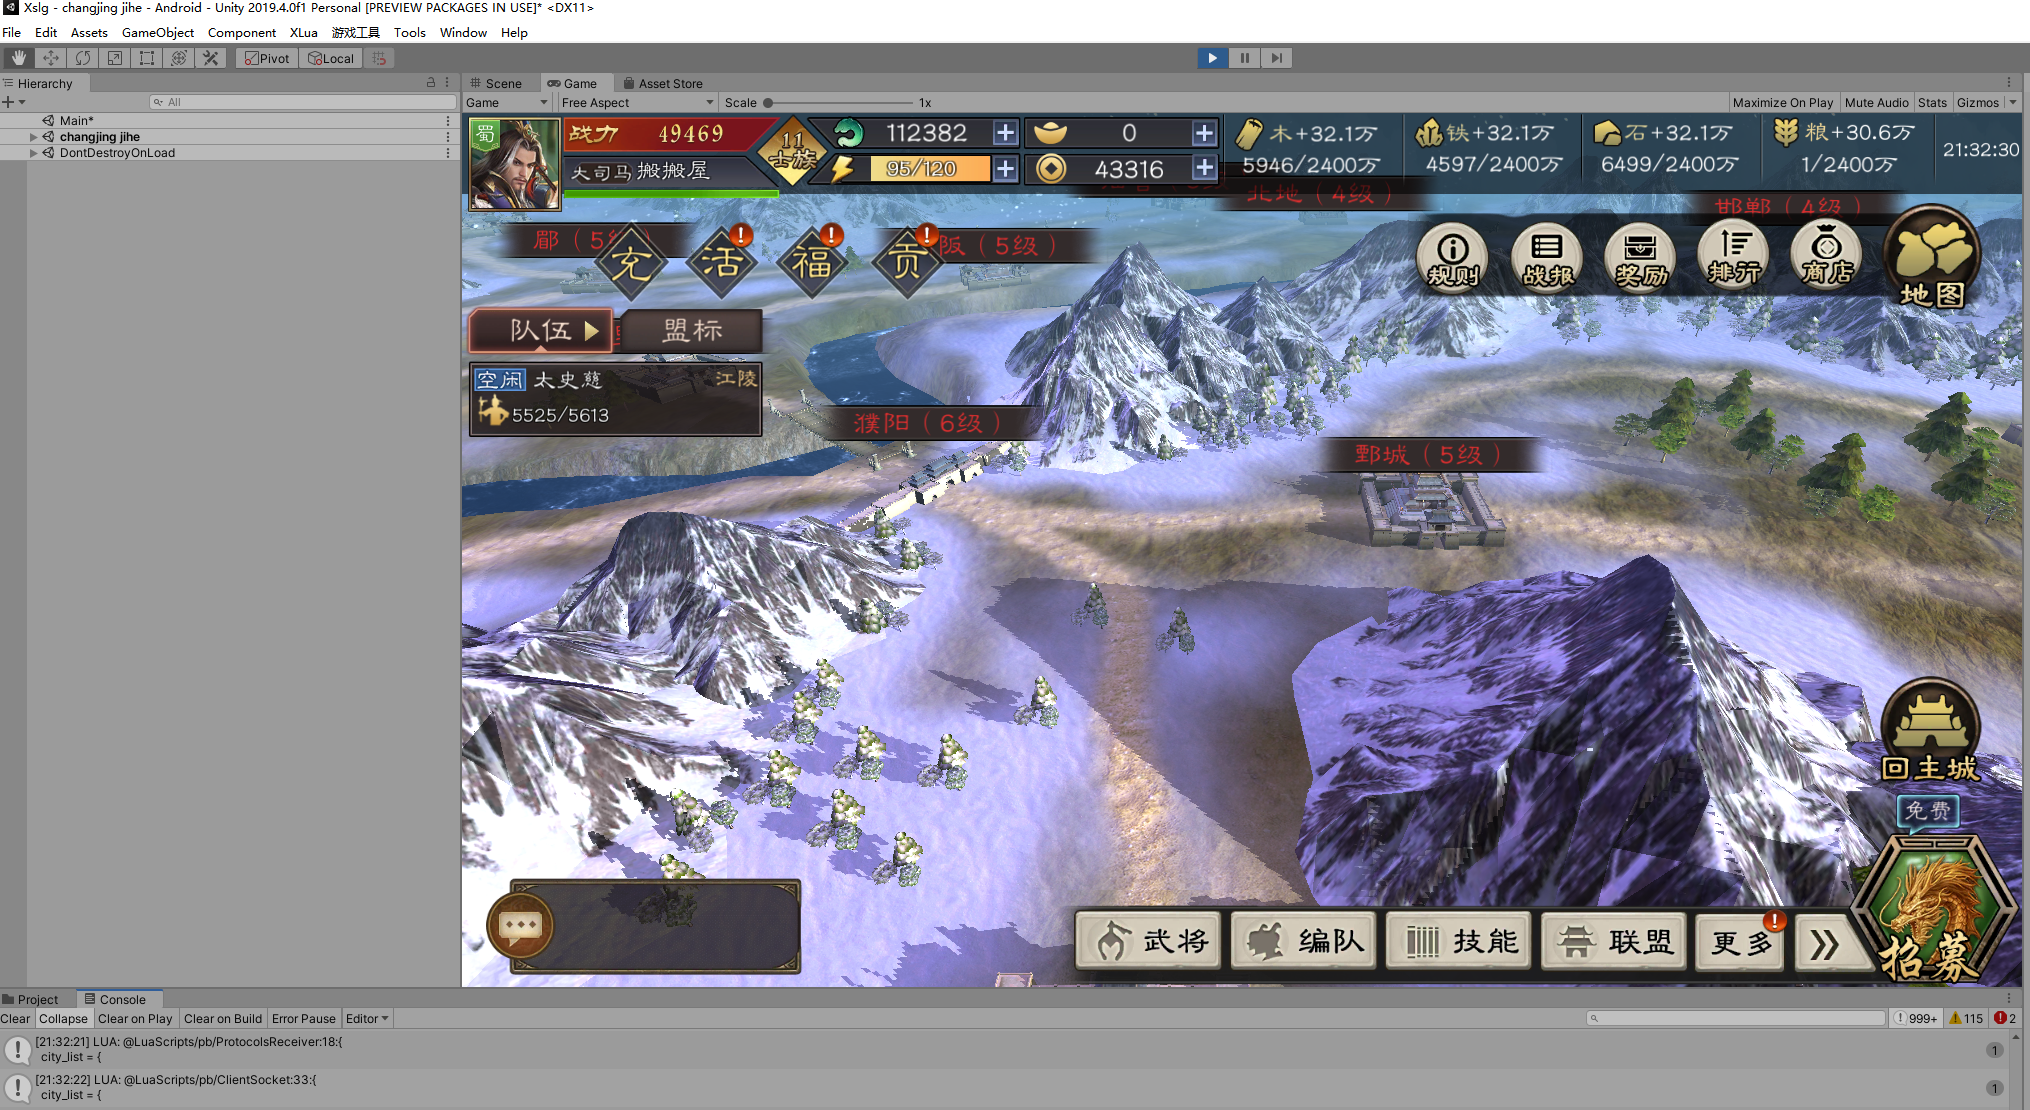The height and width of the screenshot is (1110, 2030).
Task: Toggle Mute Audio
Action: pyautogui.click(x=1877, y=102)
